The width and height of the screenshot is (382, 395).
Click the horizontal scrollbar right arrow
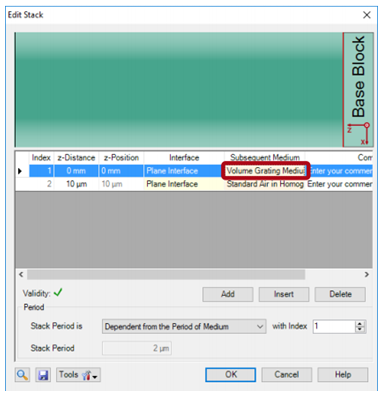point(367,275)
